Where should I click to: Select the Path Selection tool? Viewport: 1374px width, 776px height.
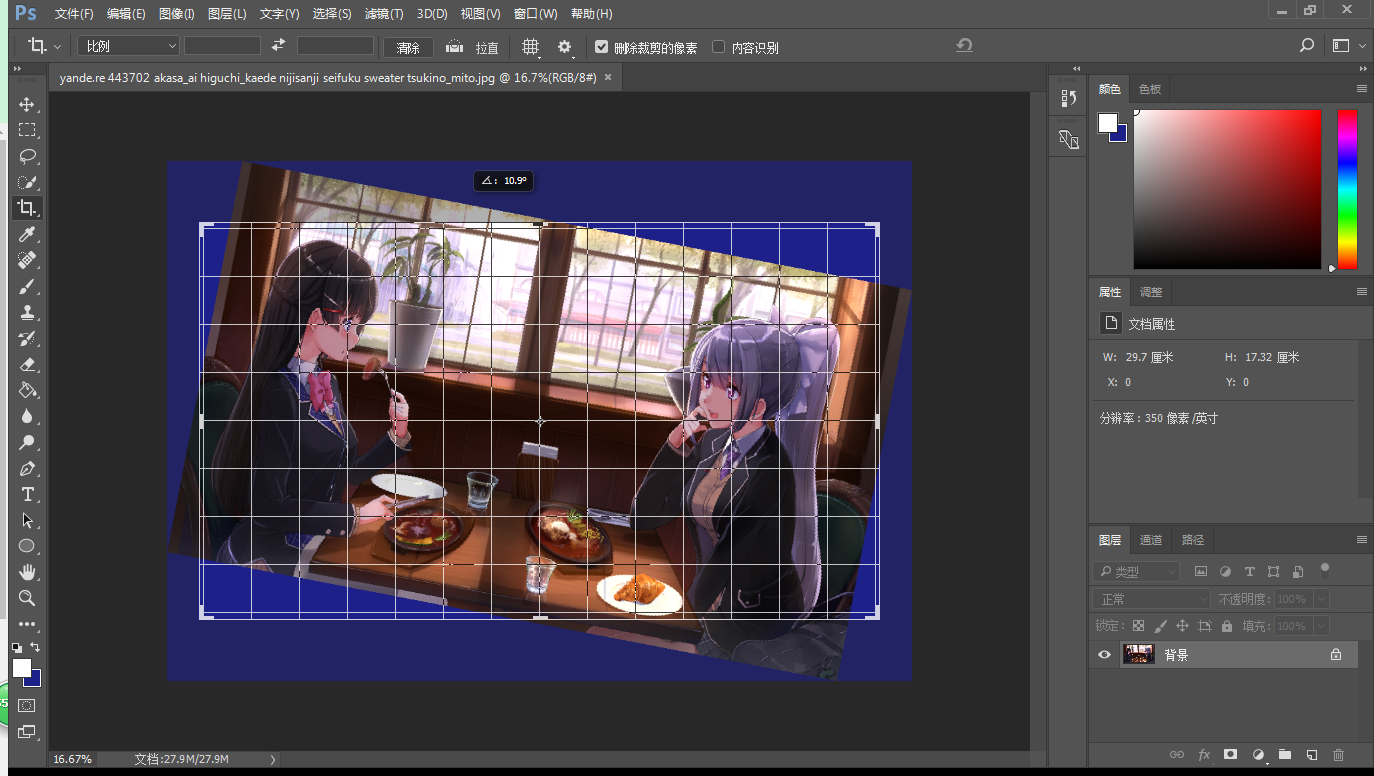(27, 520)
